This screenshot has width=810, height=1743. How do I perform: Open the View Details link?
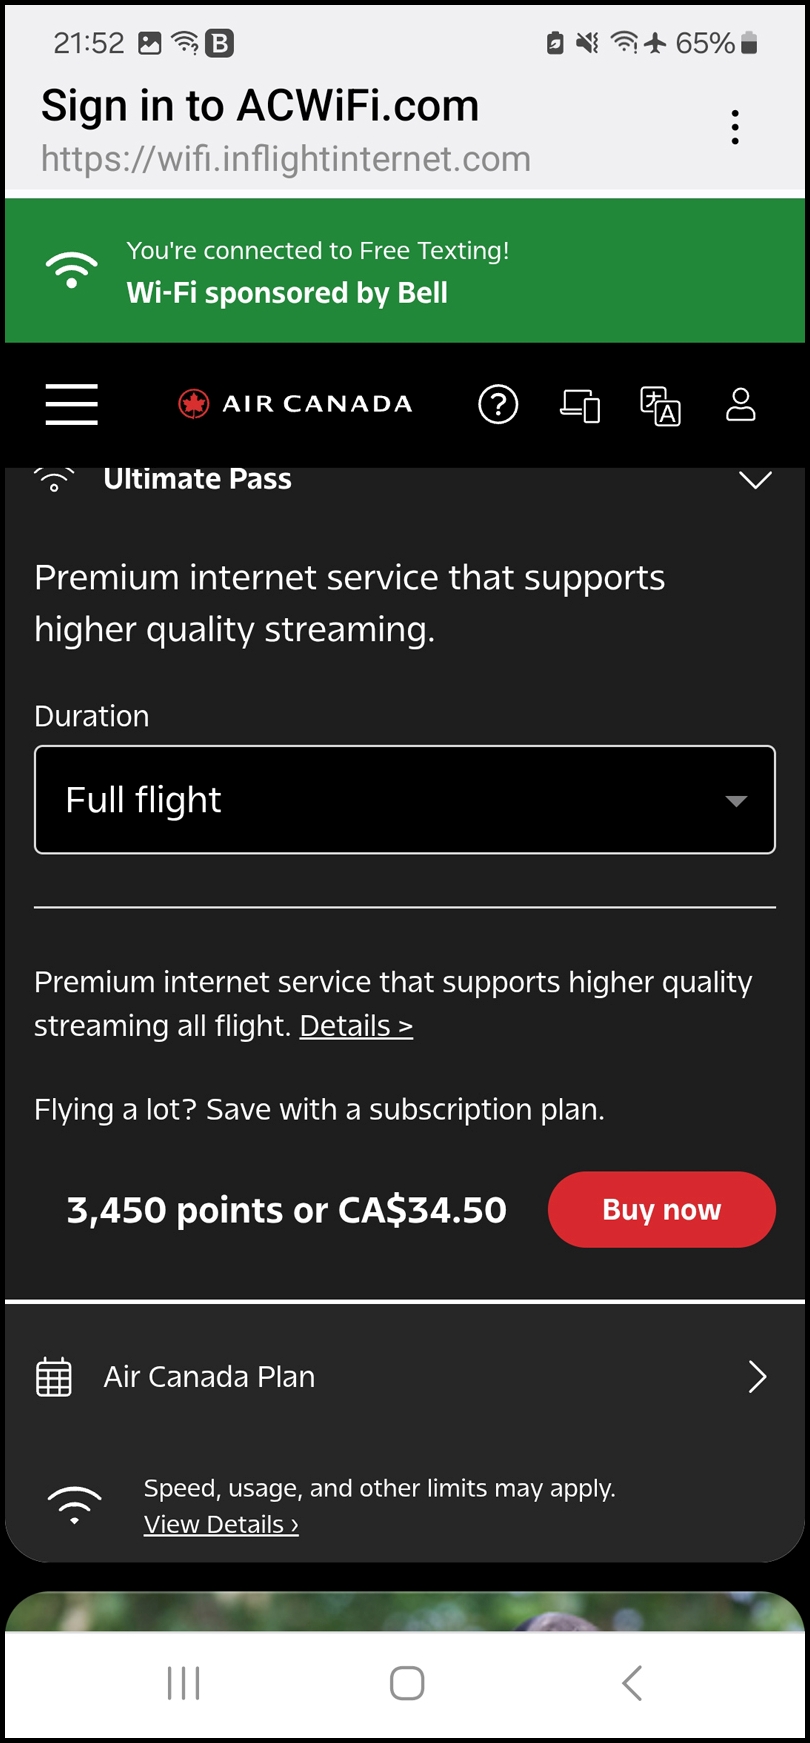tap(221, 1525)
